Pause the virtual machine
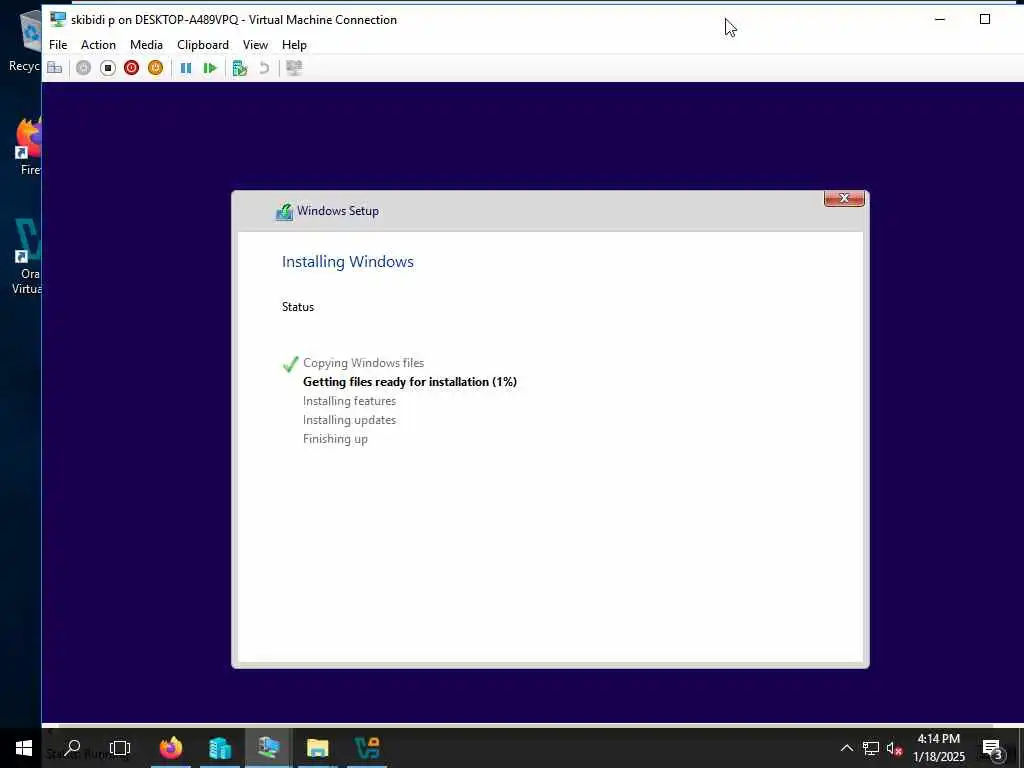The width and height of the screenshot is (1024, 768). 186,68
